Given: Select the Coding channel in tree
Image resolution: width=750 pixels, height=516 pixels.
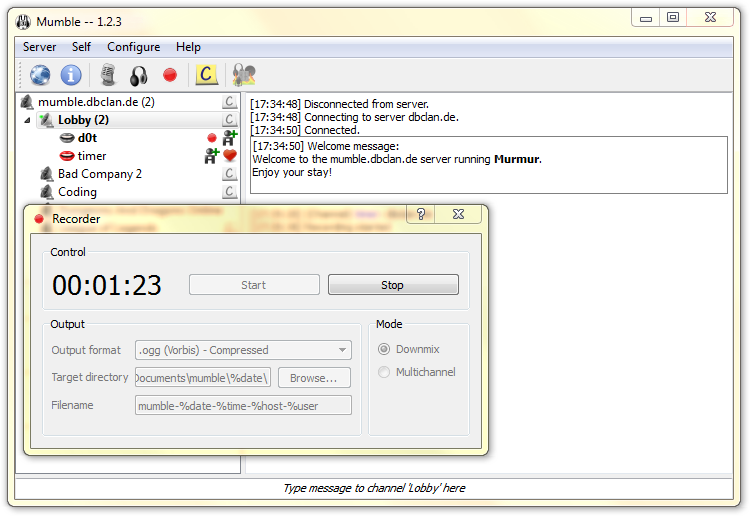Looking at the screenshot, I should (77, 192).
